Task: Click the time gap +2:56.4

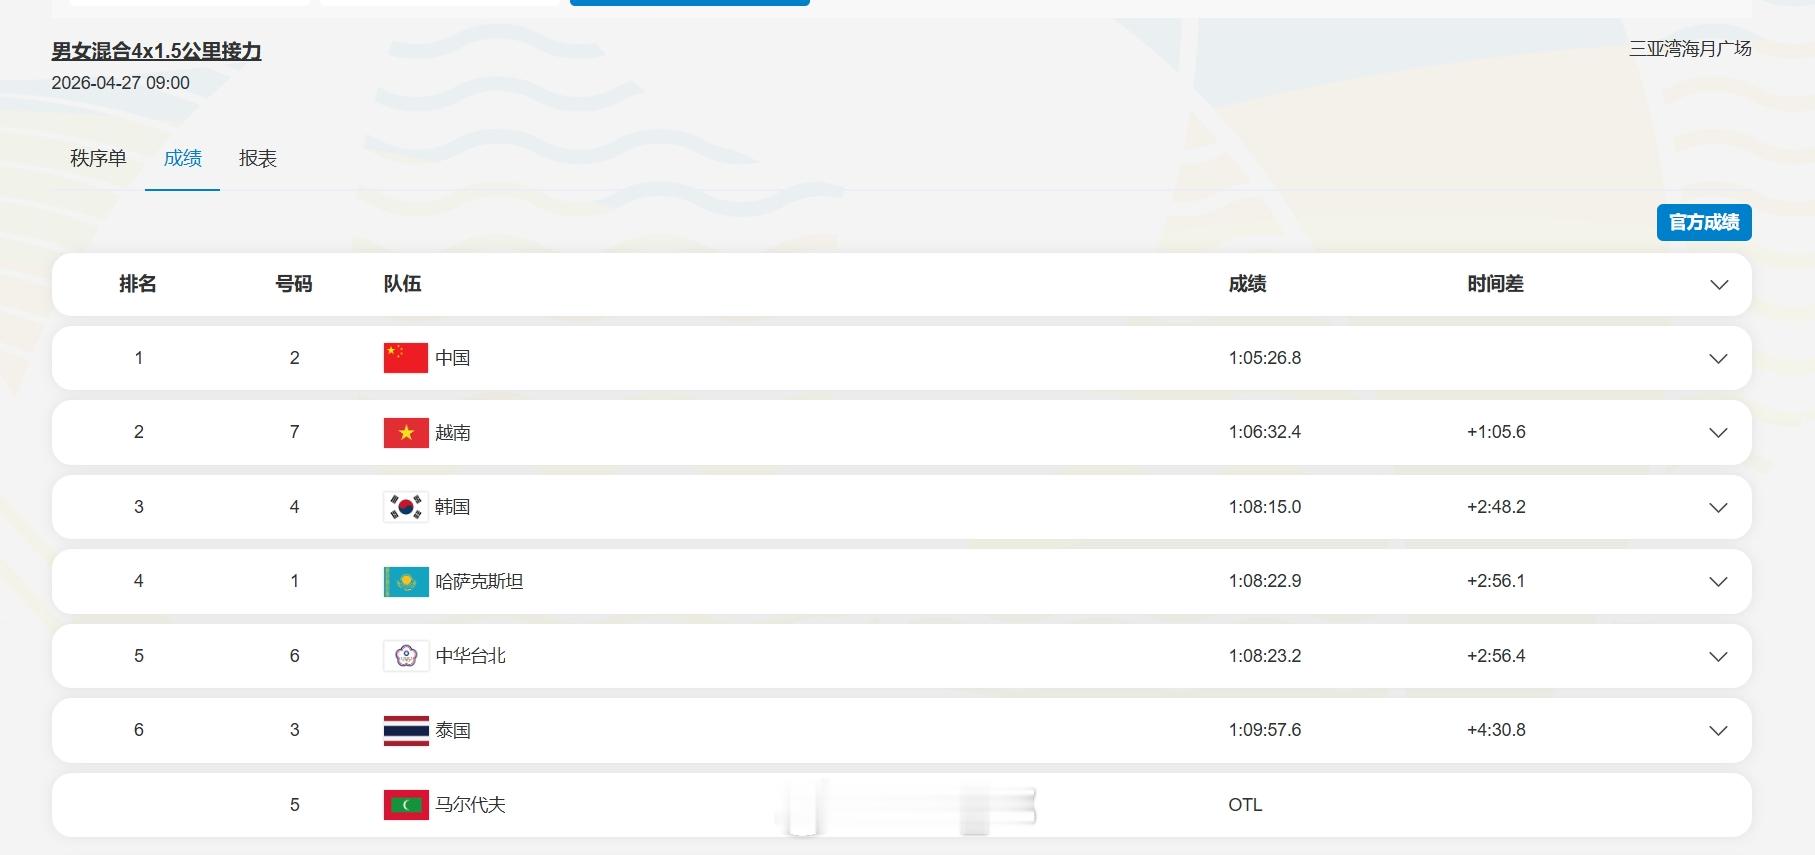Action: pos(1496,656)
